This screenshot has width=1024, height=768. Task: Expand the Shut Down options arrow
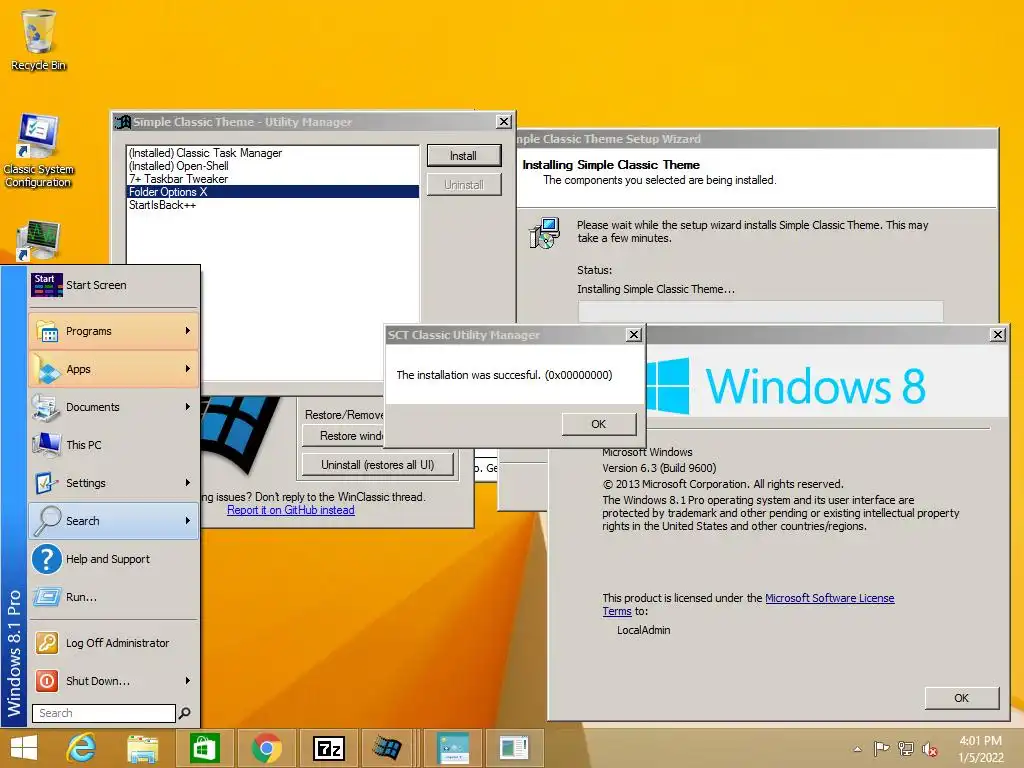187,680
